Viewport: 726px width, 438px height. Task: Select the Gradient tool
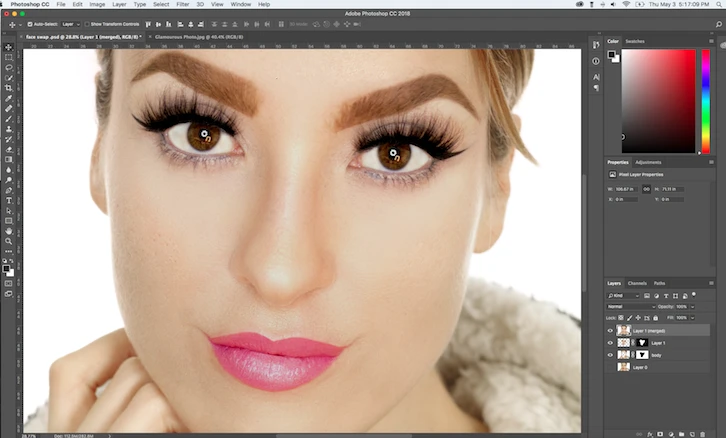pyautogui.click(x=8, y=159)
